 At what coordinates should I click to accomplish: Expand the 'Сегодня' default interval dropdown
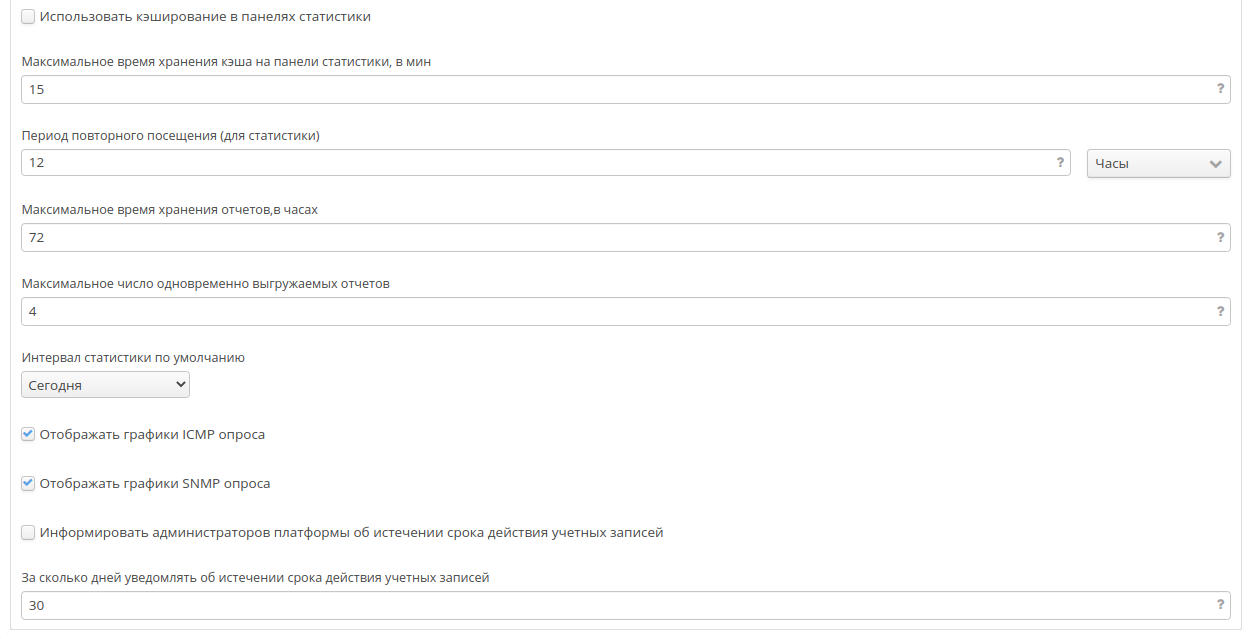pyautogui.click(x=105, y=385)
